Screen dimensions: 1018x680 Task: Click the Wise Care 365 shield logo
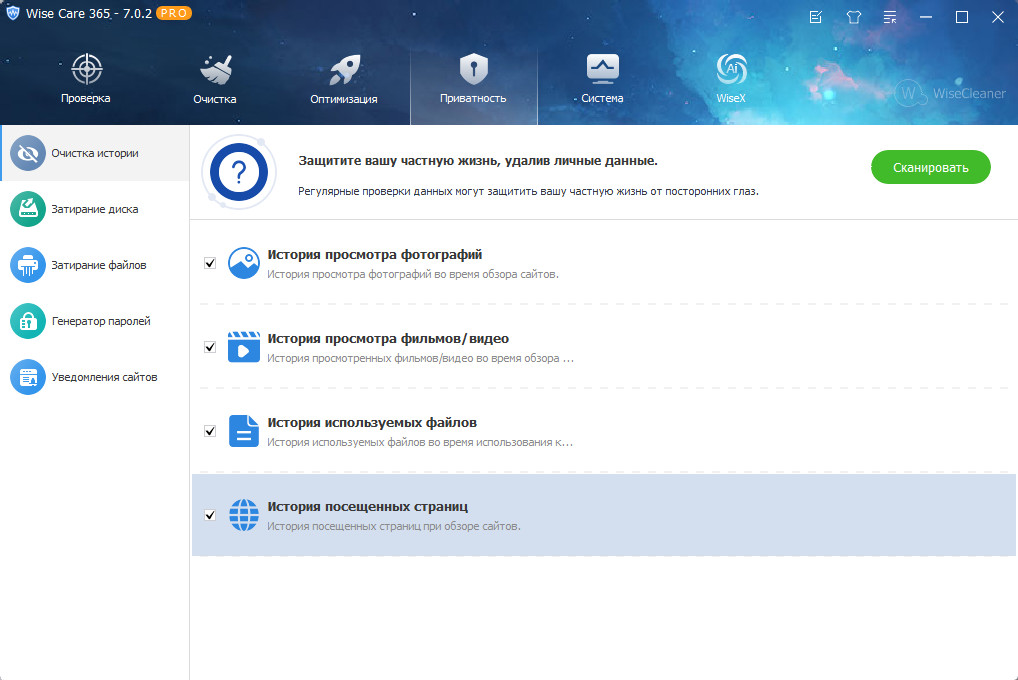point(13,13)
